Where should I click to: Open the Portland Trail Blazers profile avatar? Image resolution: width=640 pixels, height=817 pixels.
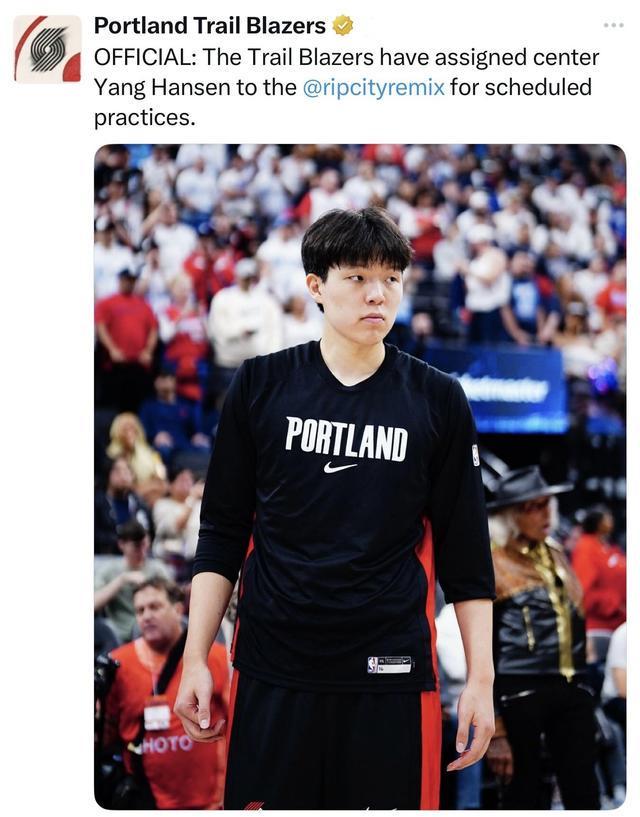tap(47, 49)
